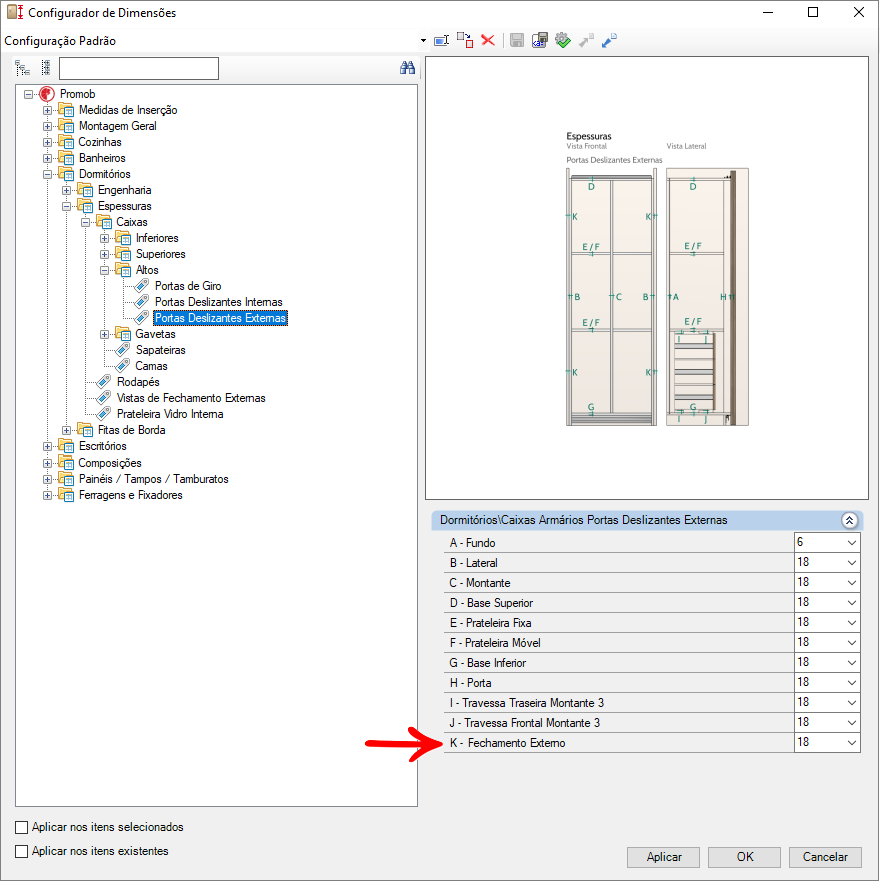
Task: Select 'Rodapés' in the tree
Action: [x=138, y=382]
